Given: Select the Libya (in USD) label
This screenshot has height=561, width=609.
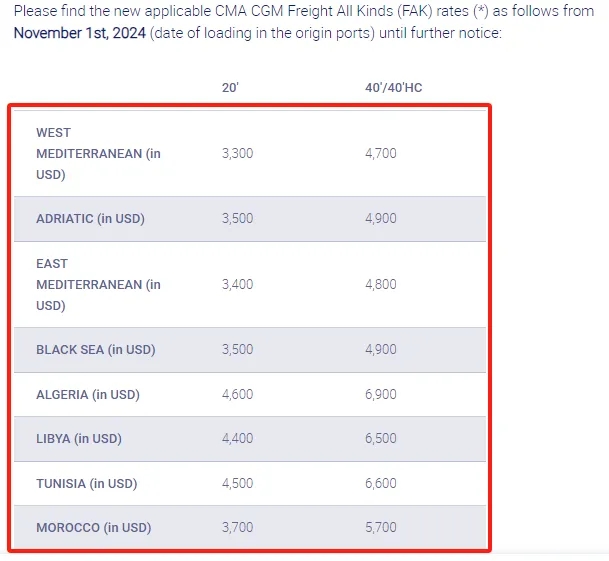Looking at the screenshot, I should click(x=79, y=439).
